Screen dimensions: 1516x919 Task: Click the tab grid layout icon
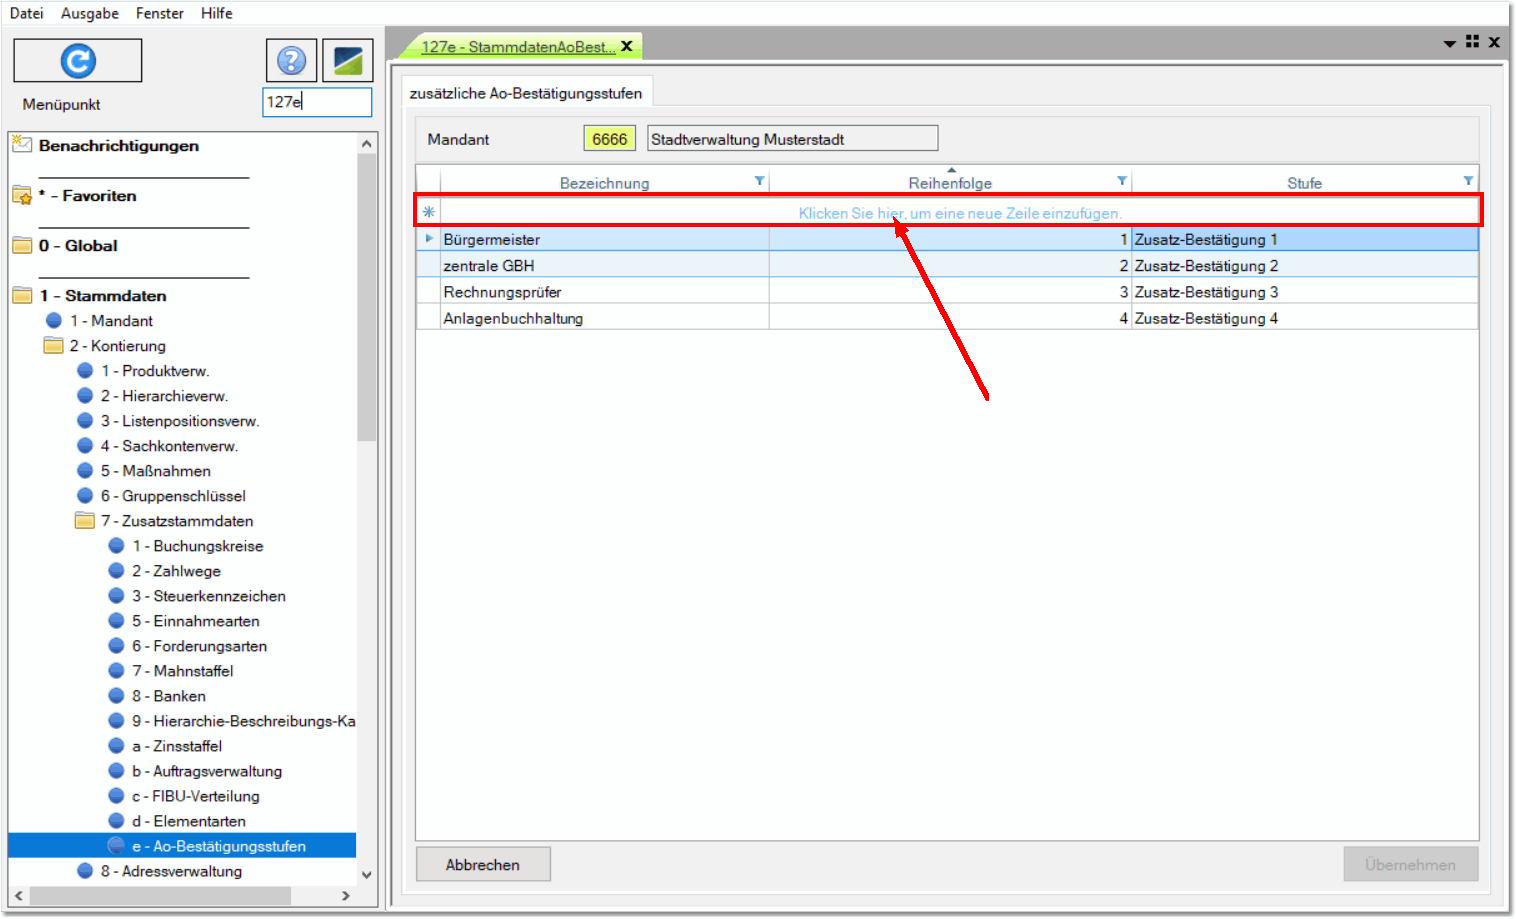1472,42
